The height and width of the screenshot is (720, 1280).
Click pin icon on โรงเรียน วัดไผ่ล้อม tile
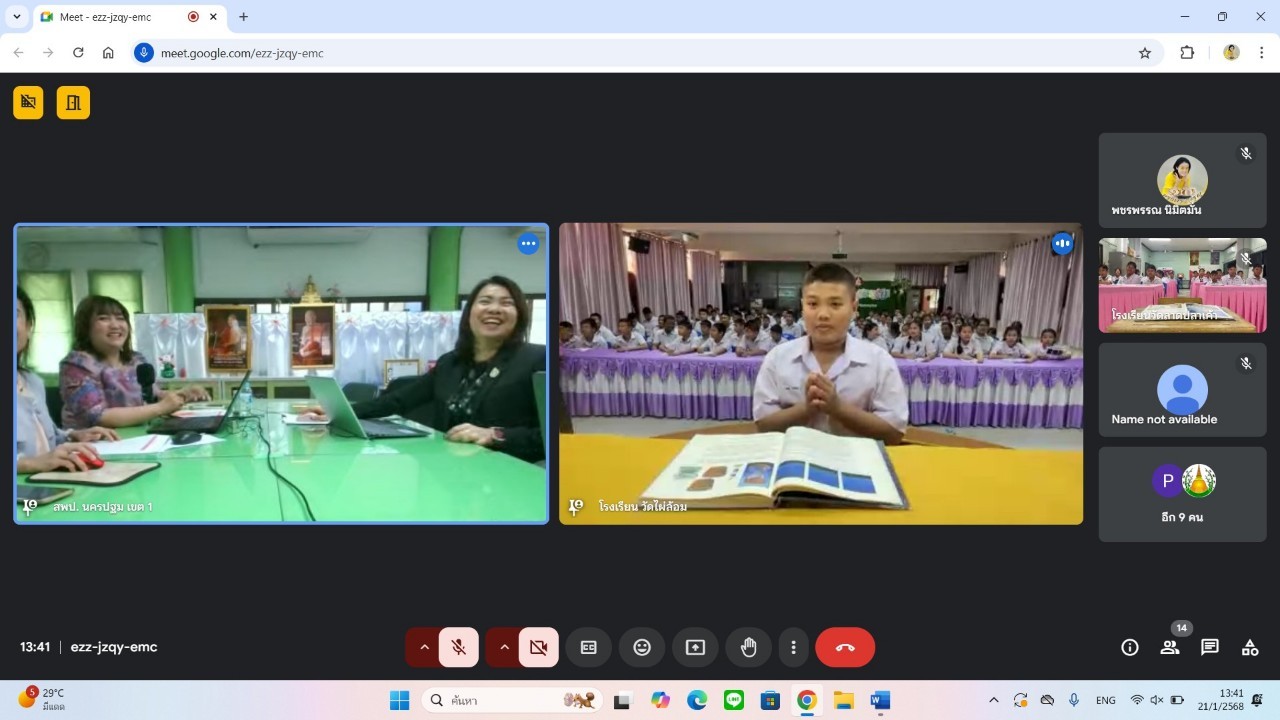click(x=575, y=507)
